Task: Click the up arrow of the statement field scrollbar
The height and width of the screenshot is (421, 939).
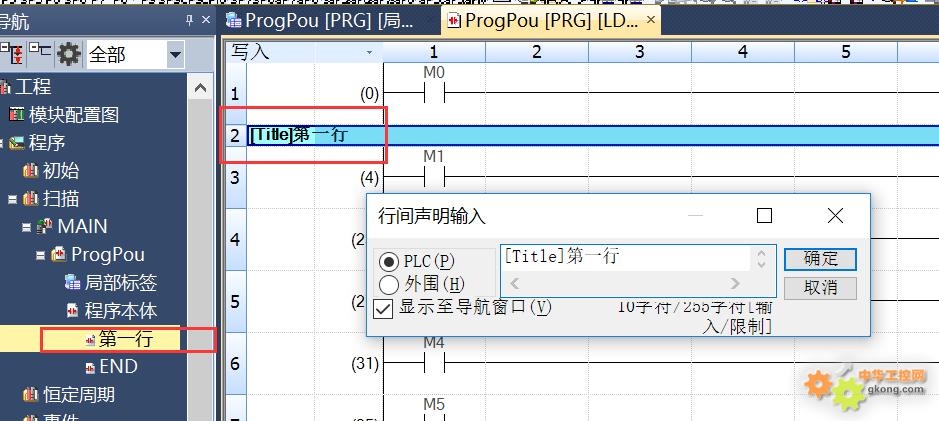Action: 762,253
